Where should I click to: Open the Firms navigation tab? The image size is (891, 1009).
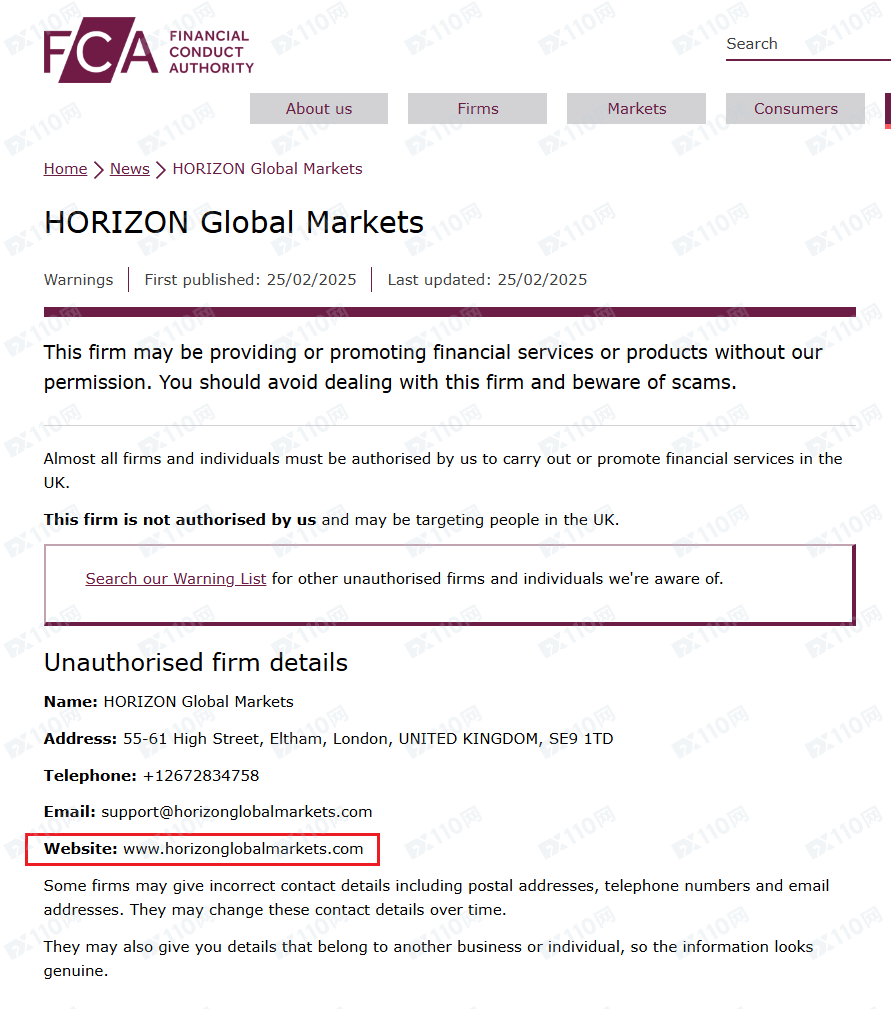(x=478, y=109)
